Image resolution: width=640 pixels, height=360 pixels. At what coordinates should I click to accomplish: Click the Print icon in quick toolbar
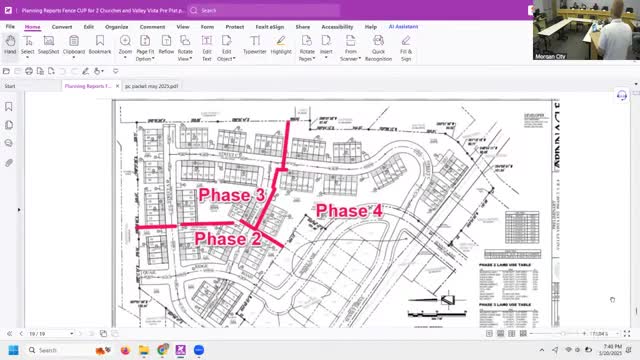(29, 71)
